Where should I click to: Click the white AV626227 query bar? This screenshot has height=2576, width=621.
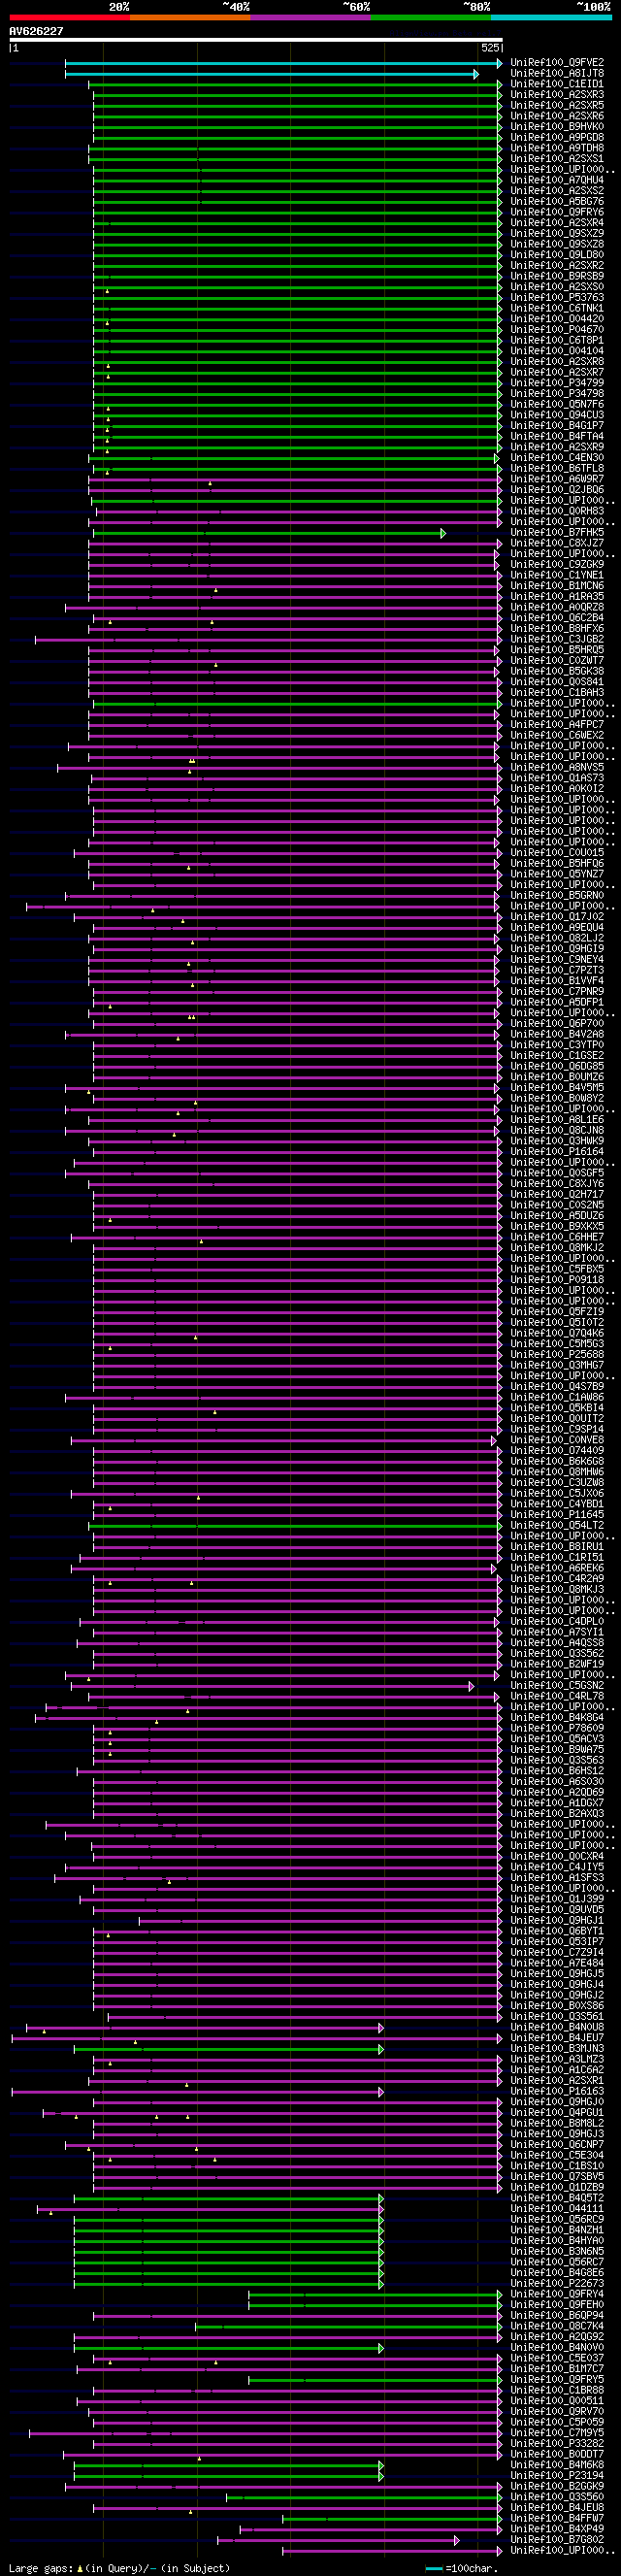(255, 40)
